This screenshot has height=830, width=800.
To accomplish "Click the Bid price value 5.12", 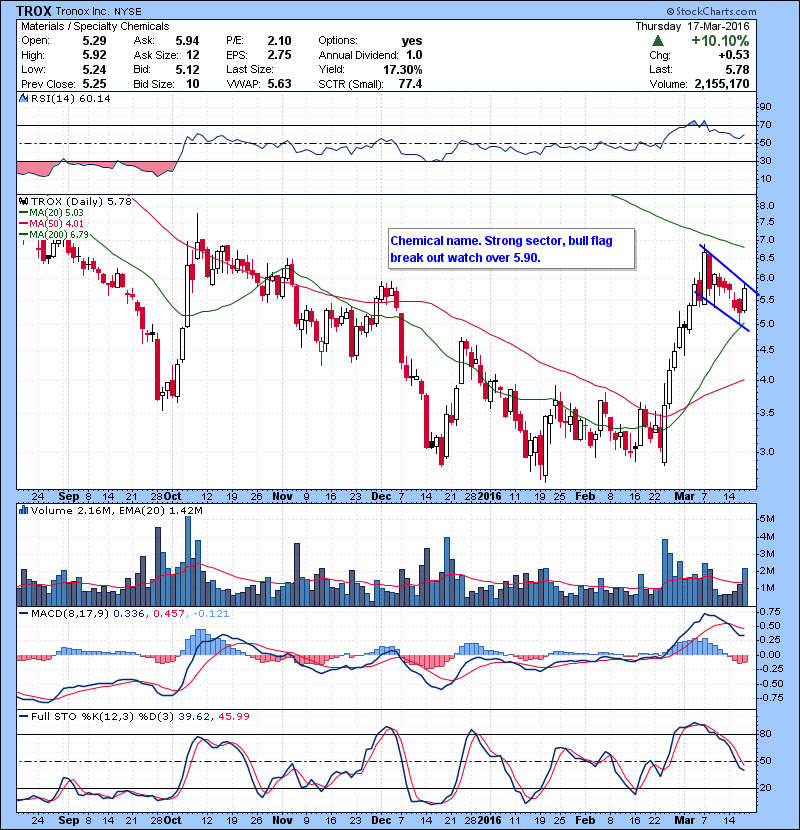I will (x=187, y=69).
